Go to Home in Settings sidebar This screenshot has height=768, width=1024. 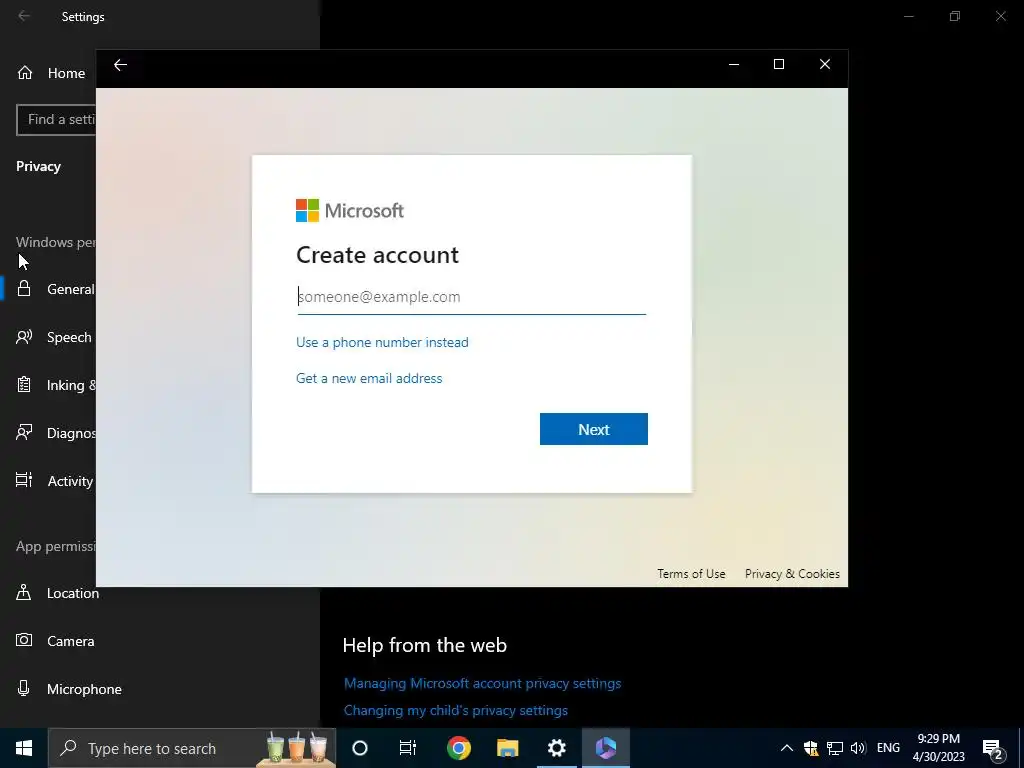[51, 73]
